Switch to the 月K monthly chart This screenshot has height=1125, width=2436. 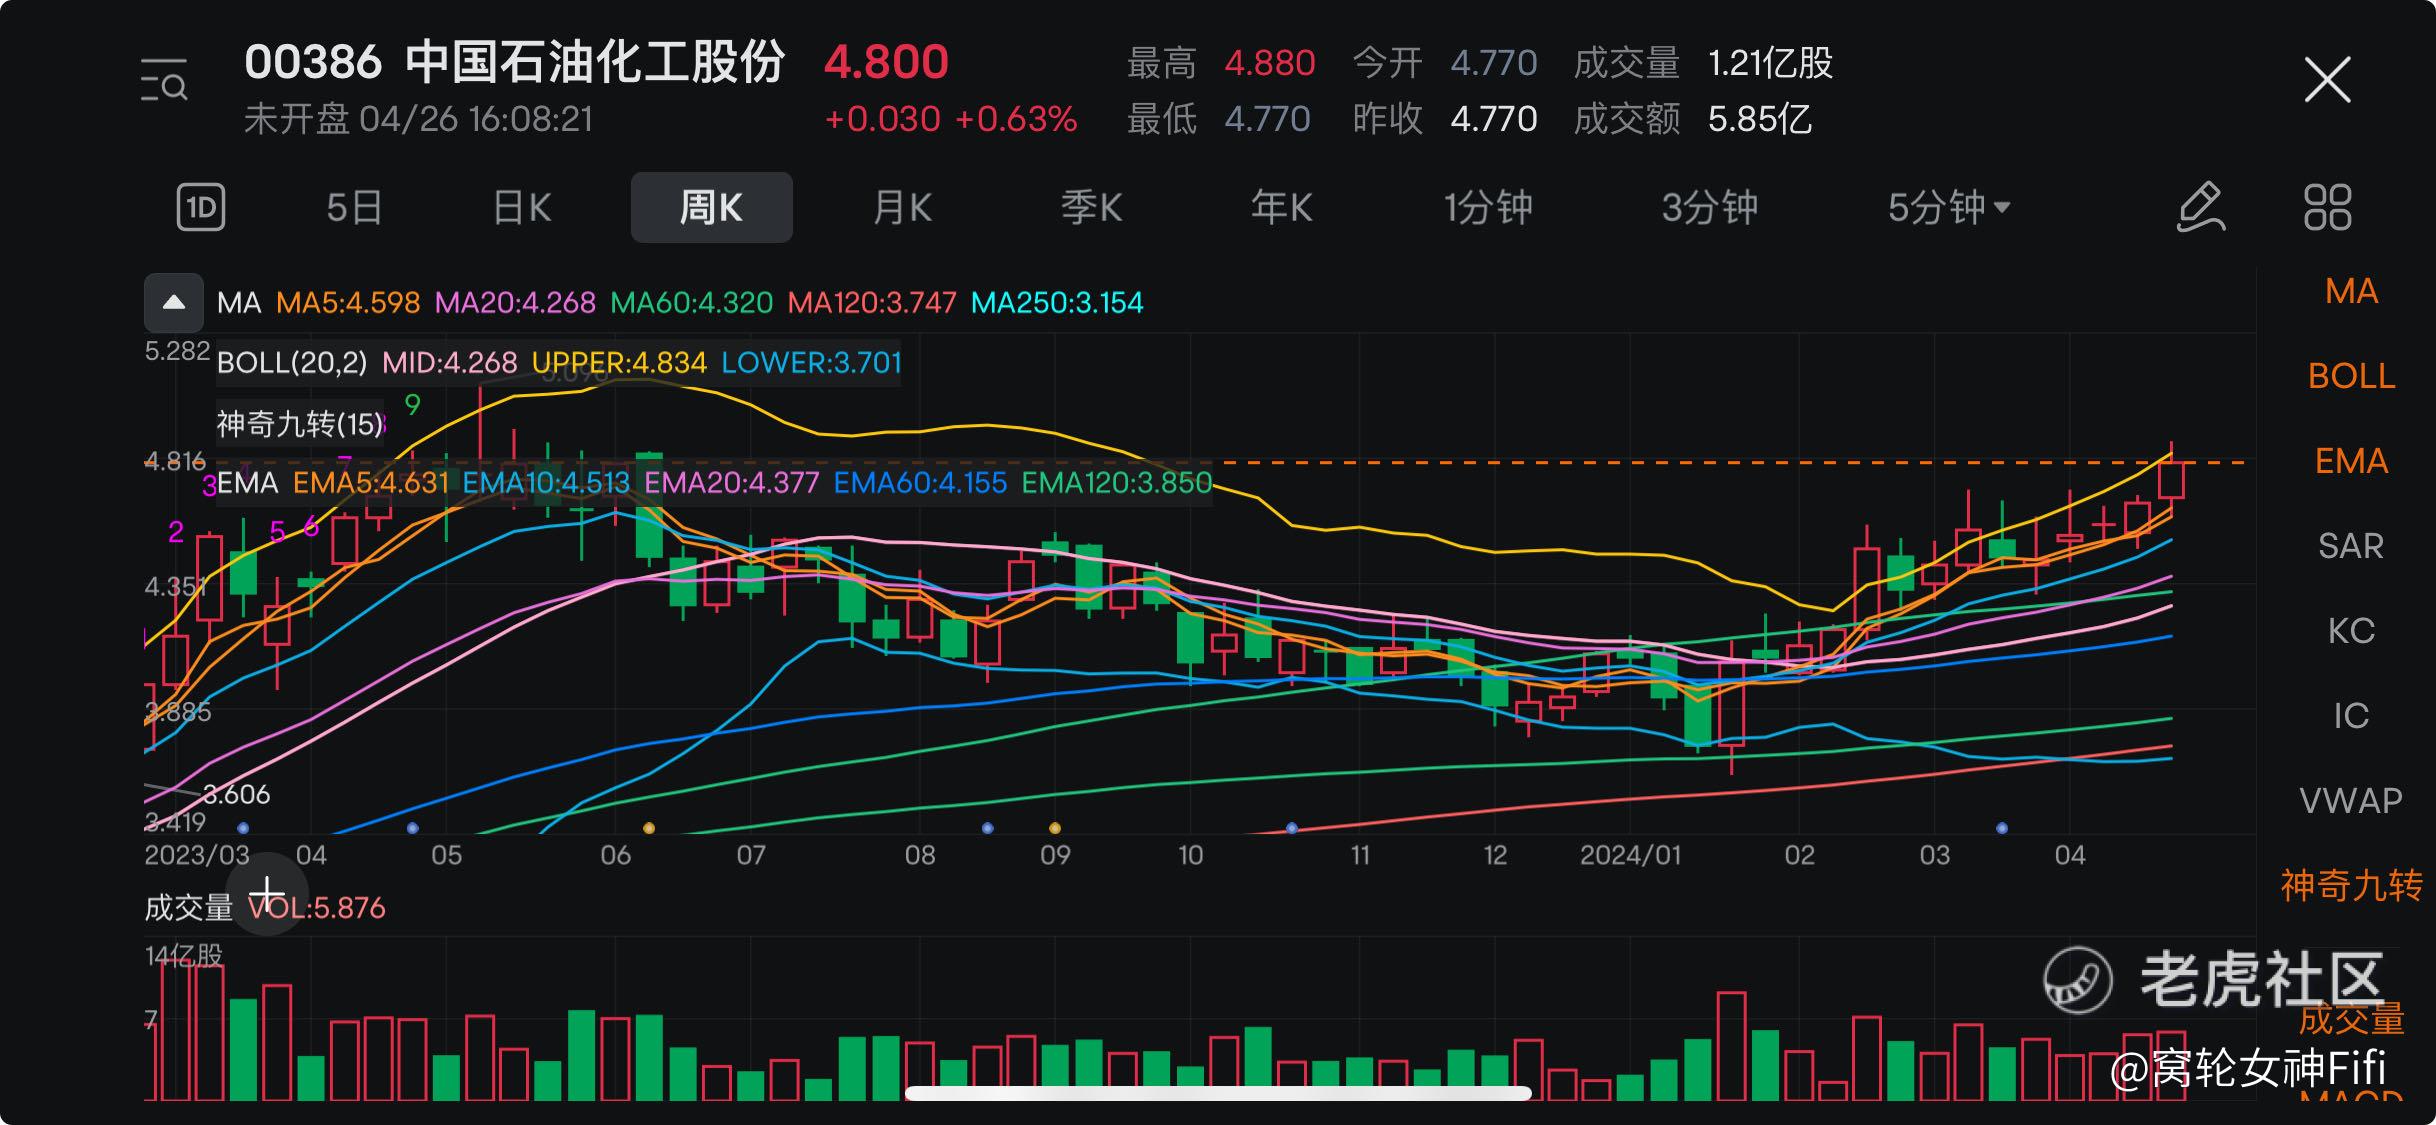(x=902, y=208)
